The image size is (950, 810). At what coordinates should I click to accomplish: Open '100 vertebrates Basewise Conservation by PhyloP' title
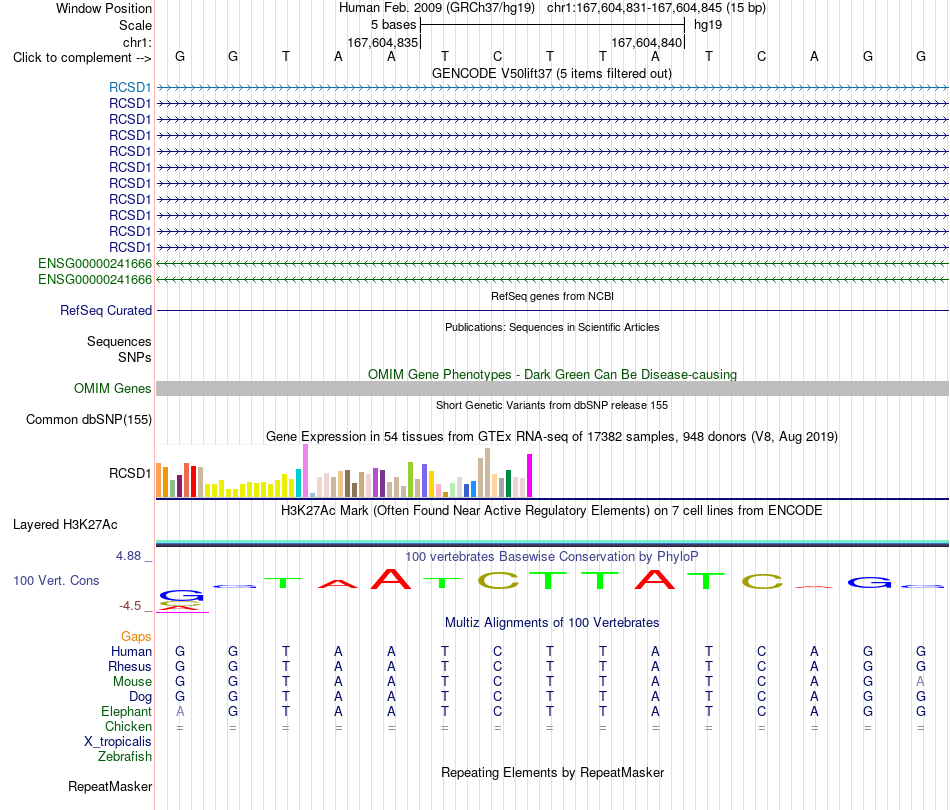[551, 556]
